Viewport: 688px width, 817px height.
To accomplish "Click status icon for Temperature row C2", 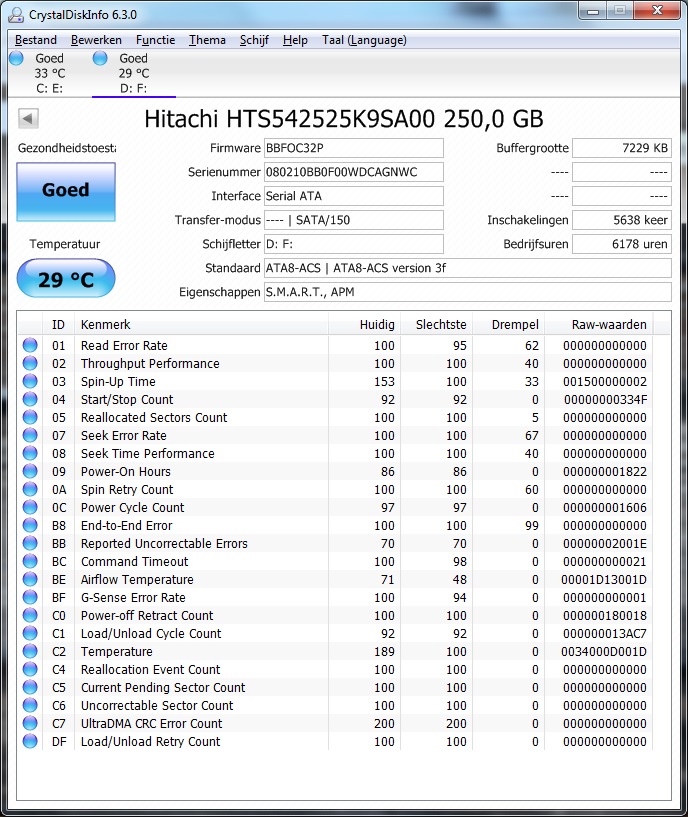I will click(x=30, y=651).
